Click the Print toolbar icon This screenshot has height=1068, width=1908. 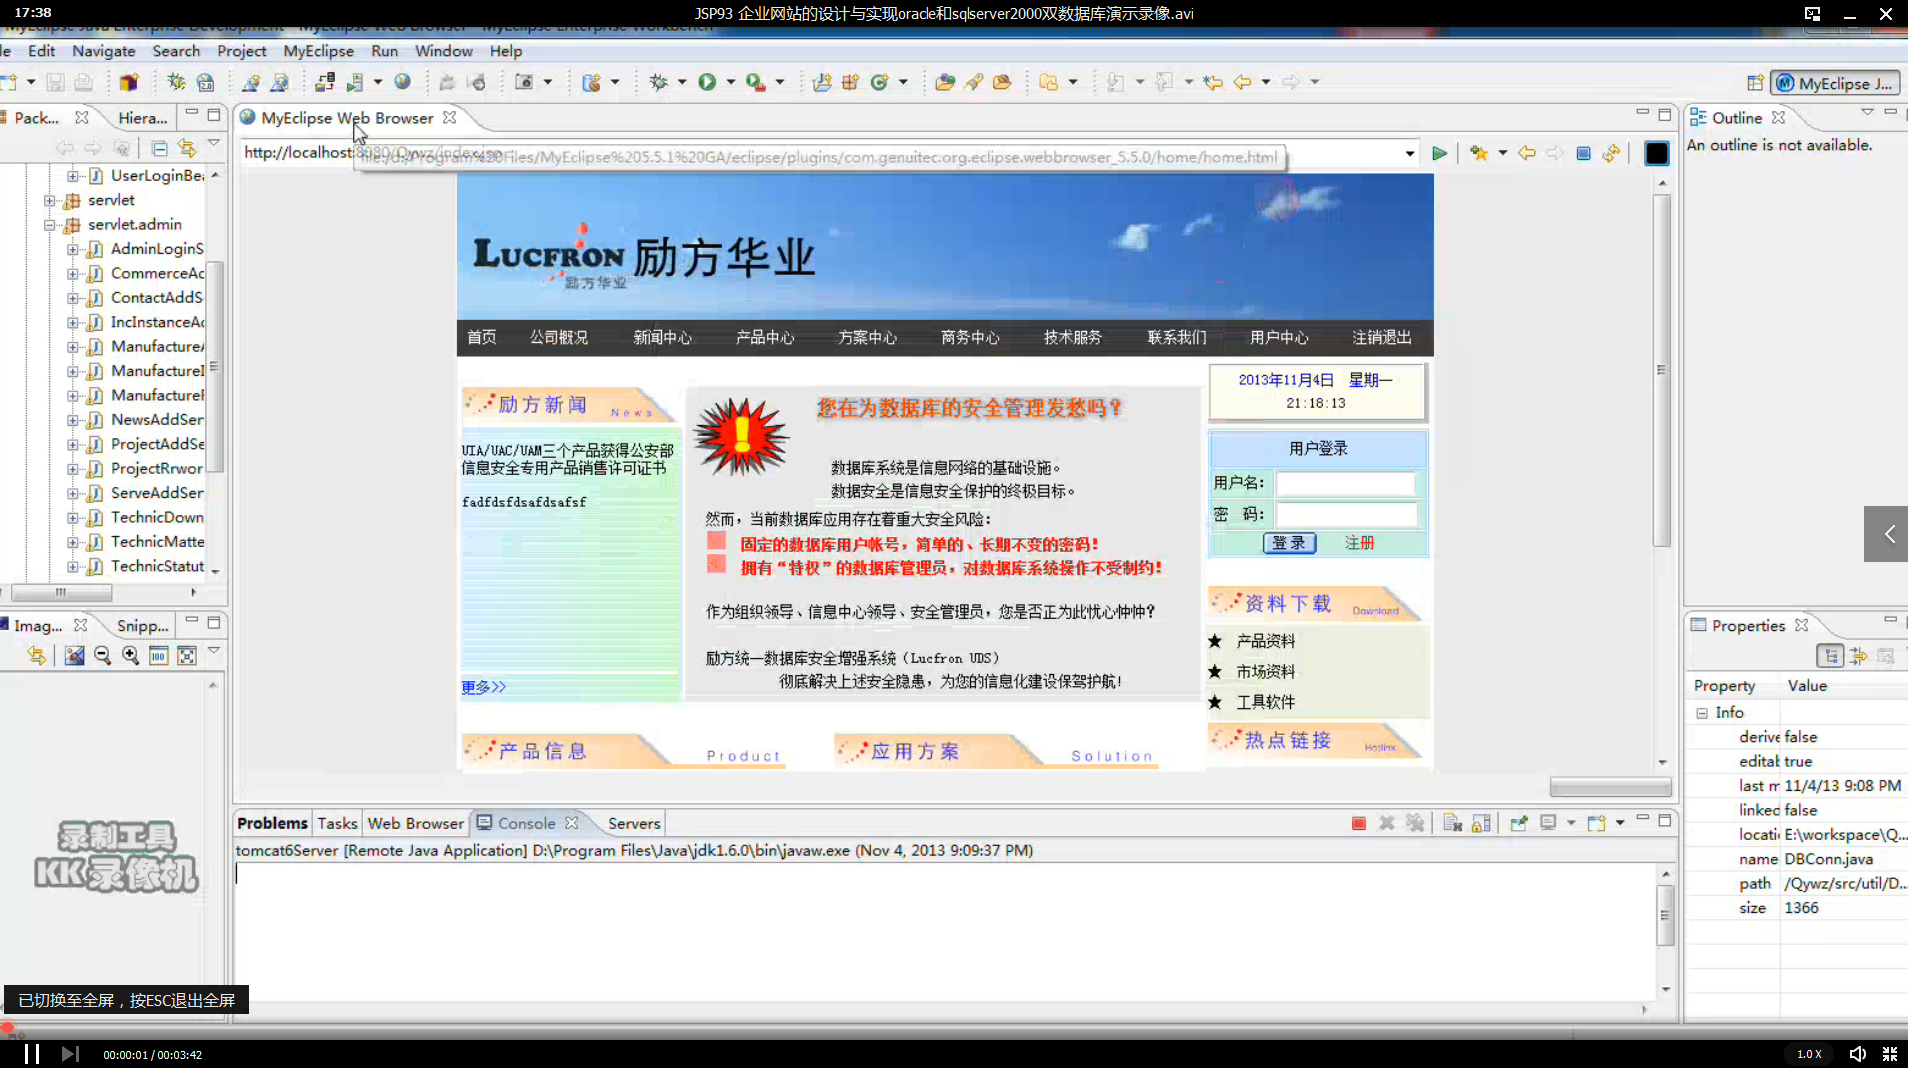point(84,82)
